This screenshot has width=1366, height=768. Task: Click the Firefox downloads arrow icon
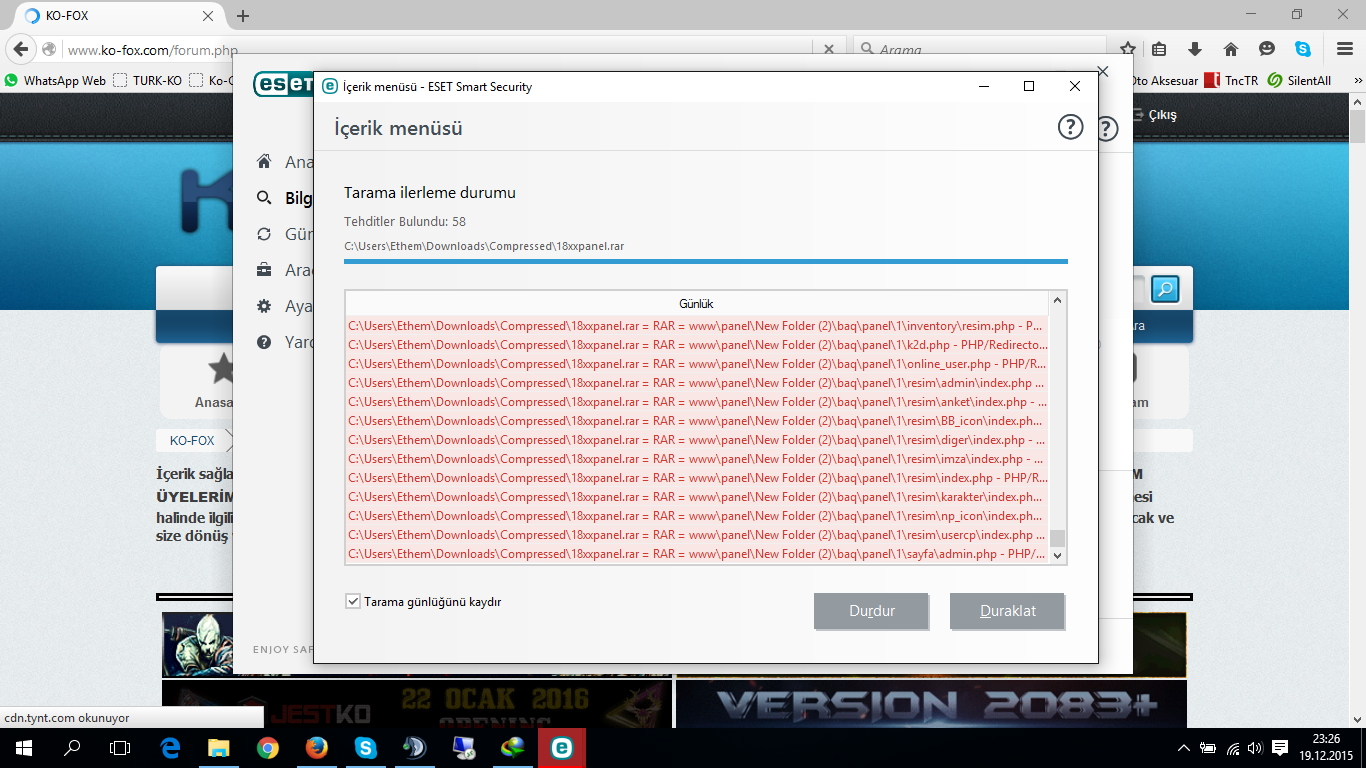click(x=1194, y=49)
